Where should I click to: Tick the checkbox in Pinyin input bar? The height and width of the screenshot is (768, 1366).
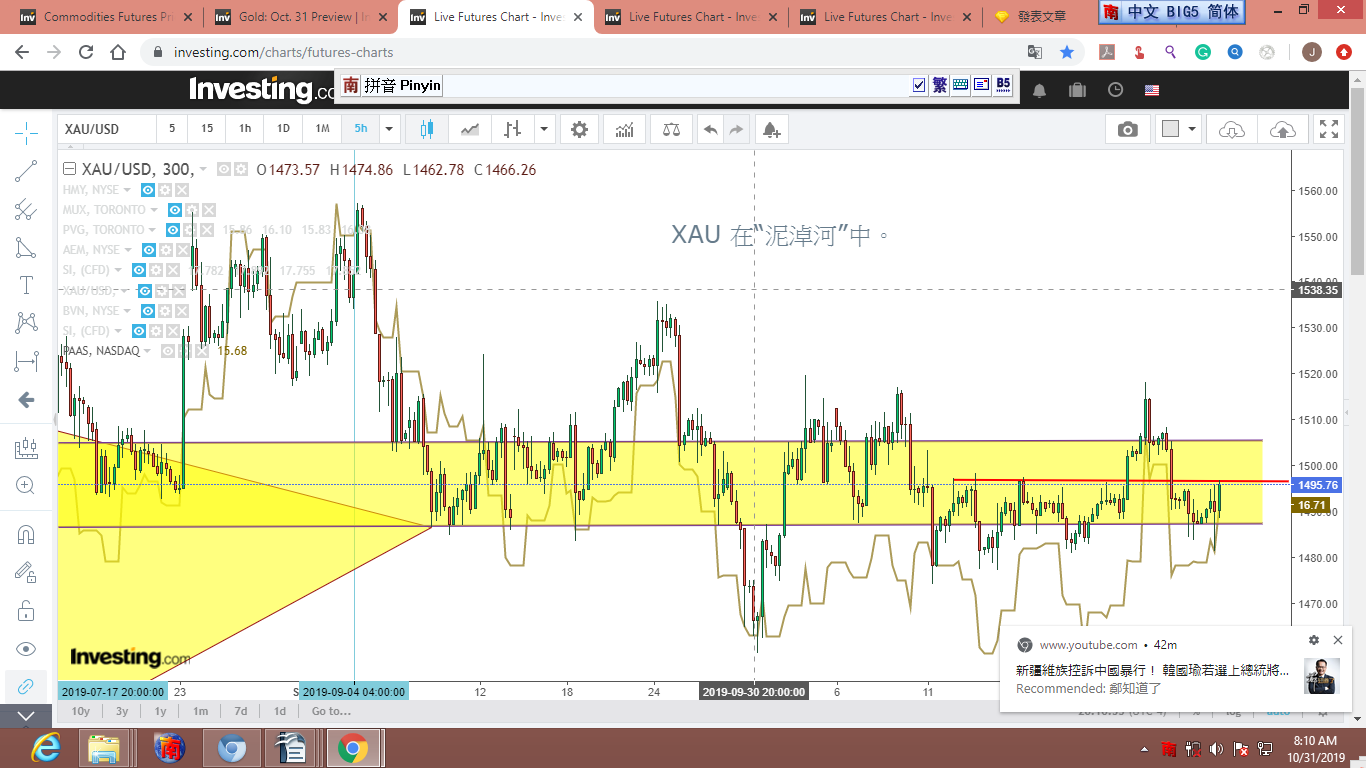pos(919,85)
